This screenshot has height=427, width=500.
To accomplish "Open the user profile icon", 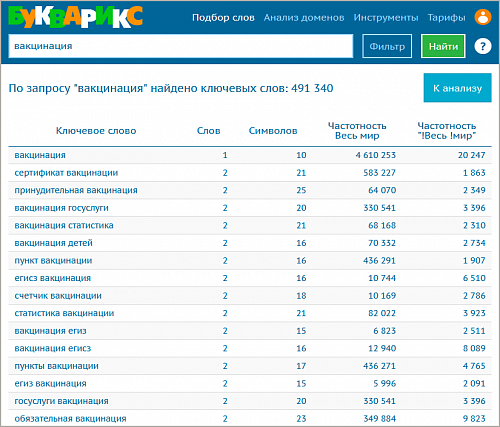I will [x=483, y=17].
